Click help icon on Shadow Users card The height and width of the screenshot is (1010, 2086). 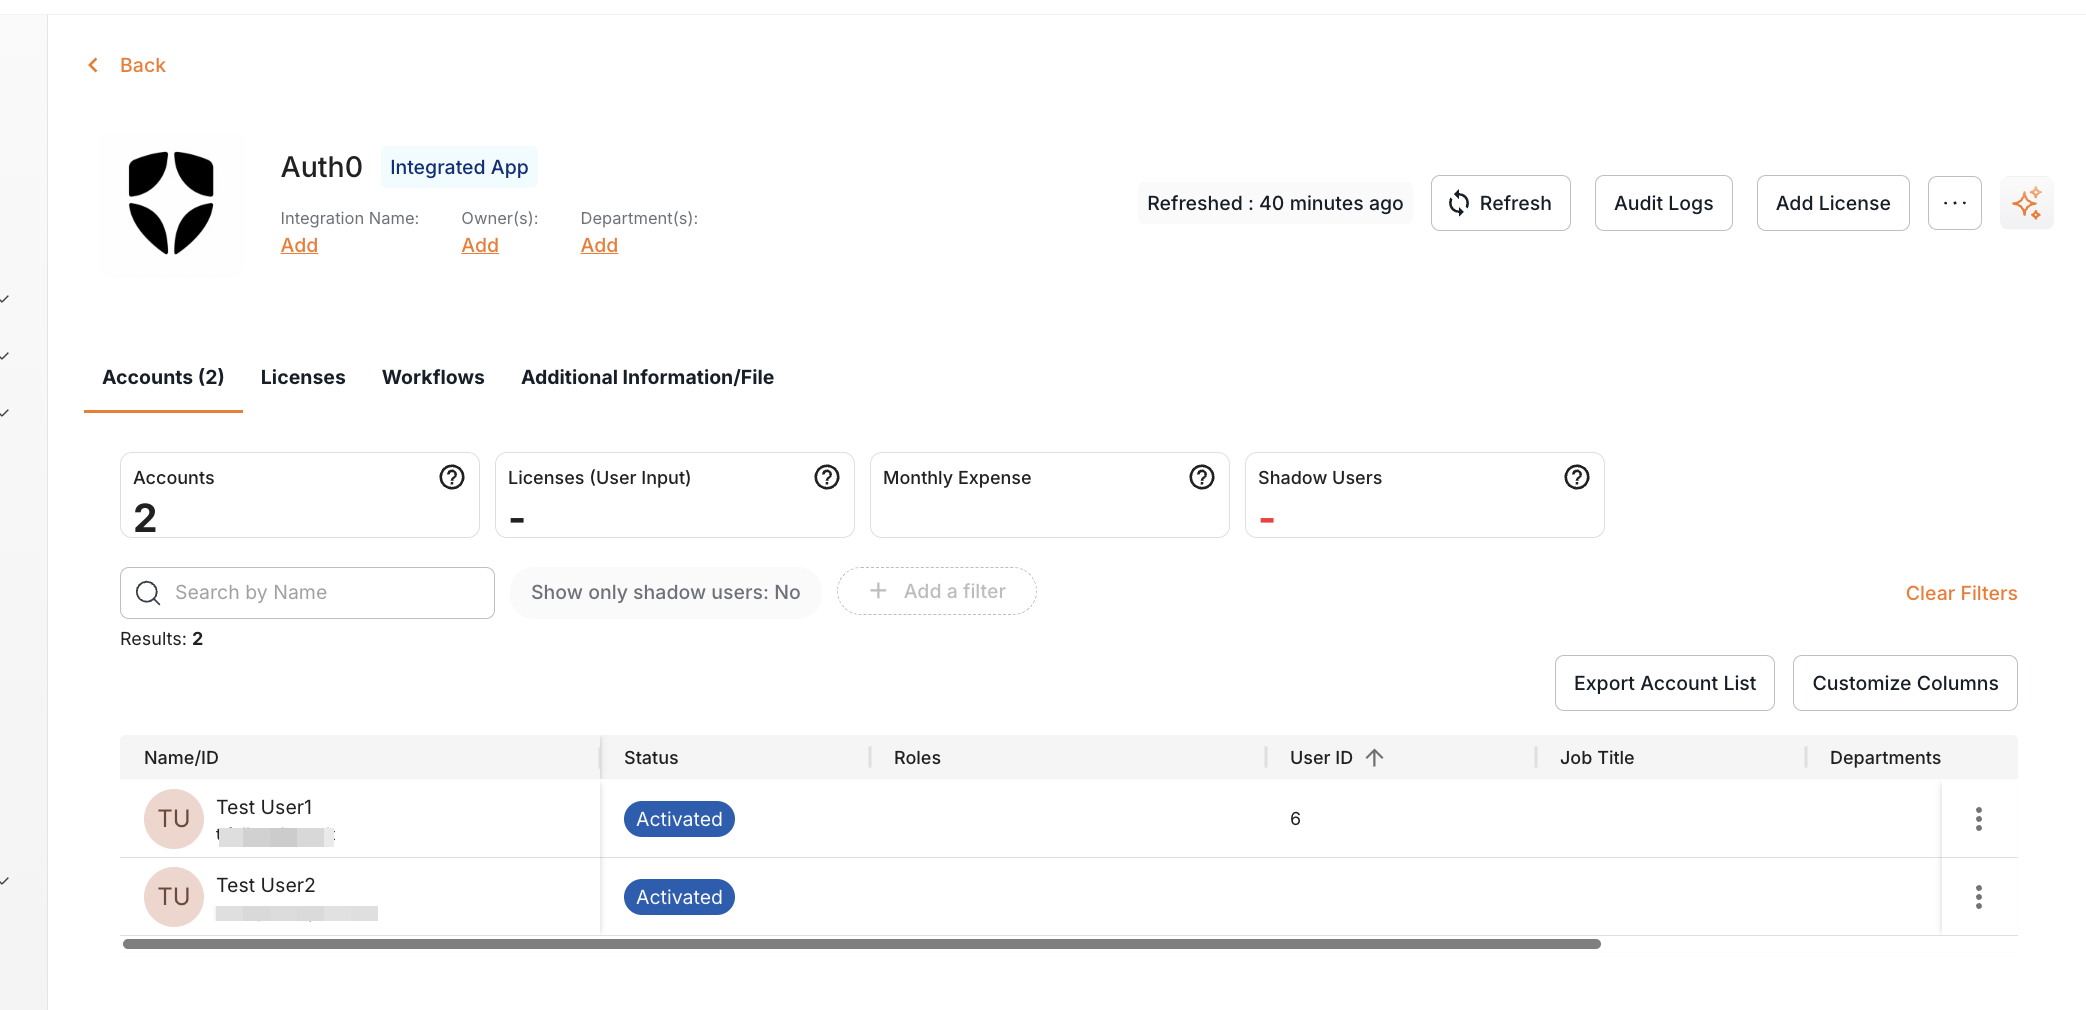tap(1577, 477)
